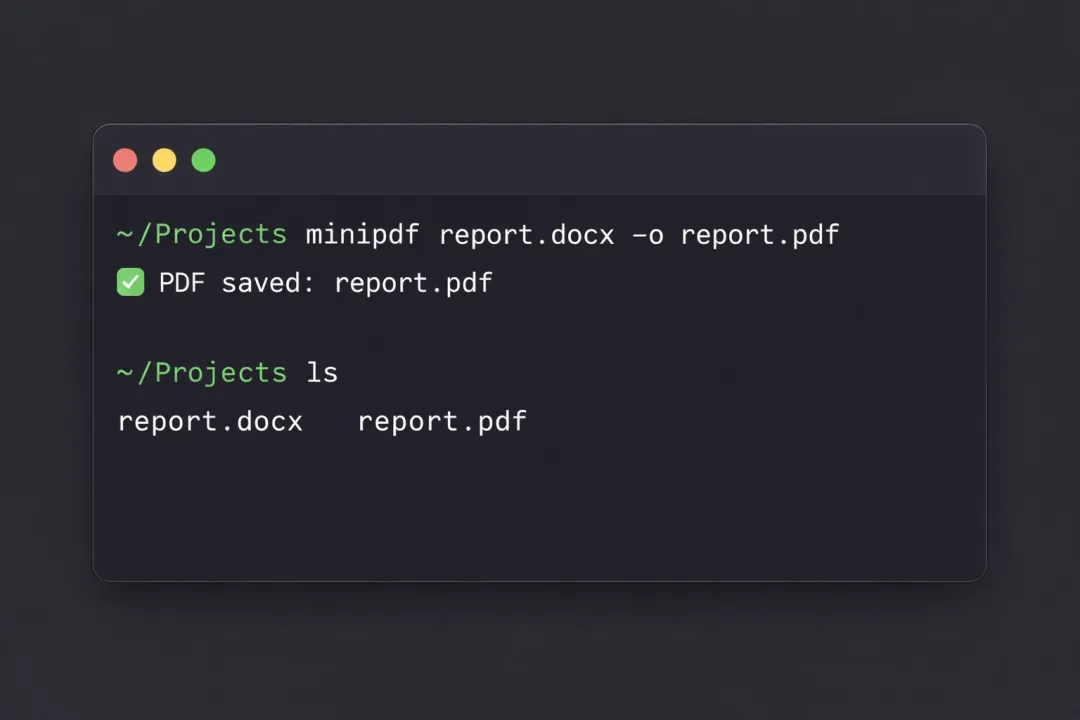Click the -o flag in the command

pyautogui.click(x=647, y=236)
